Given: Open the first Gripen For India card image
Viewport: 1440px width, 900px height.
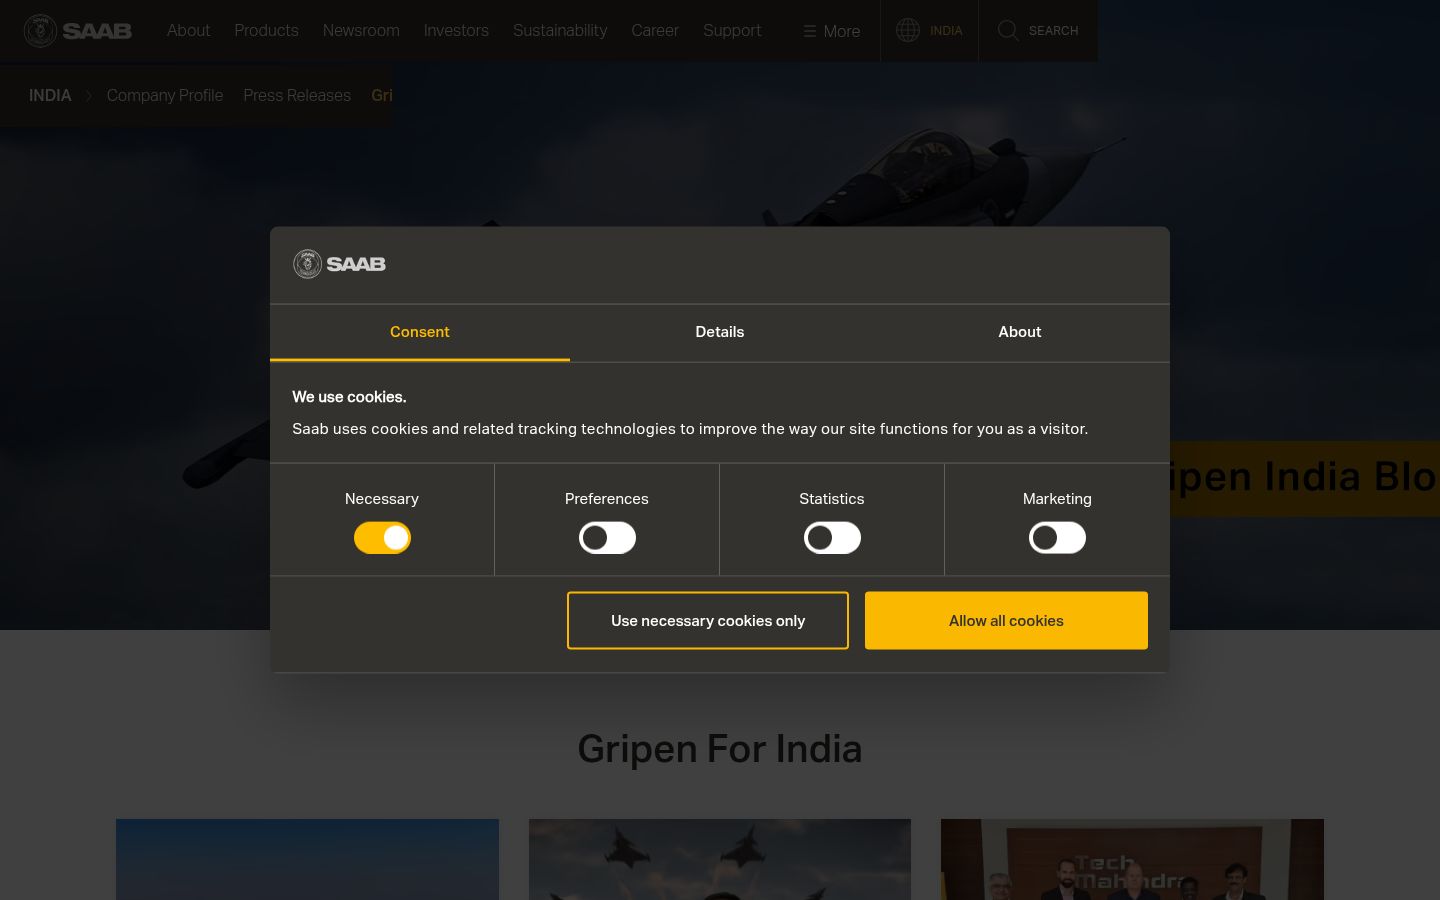Looking at the screenshot, I should pos(307,859).
